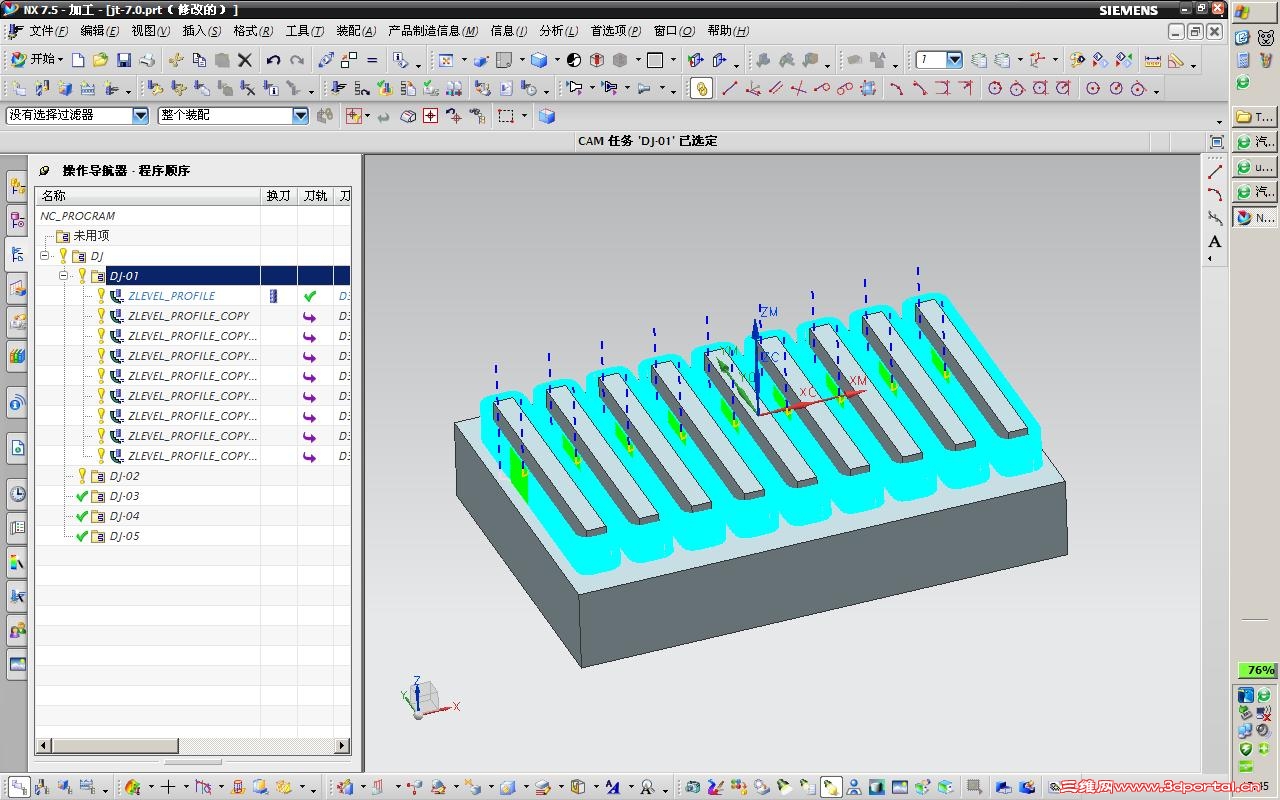Click the blue info broadcast sidebar icon
1280x800 pixels.
click(x=17, y=403)
